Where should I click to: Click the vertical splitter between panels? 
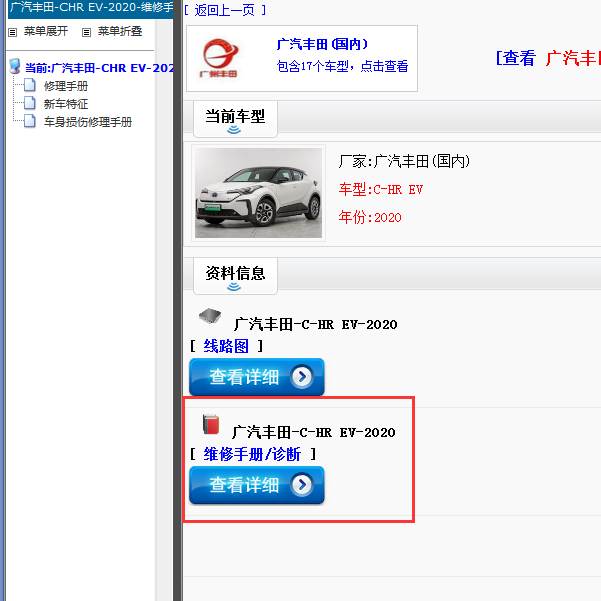click(177, 300)
